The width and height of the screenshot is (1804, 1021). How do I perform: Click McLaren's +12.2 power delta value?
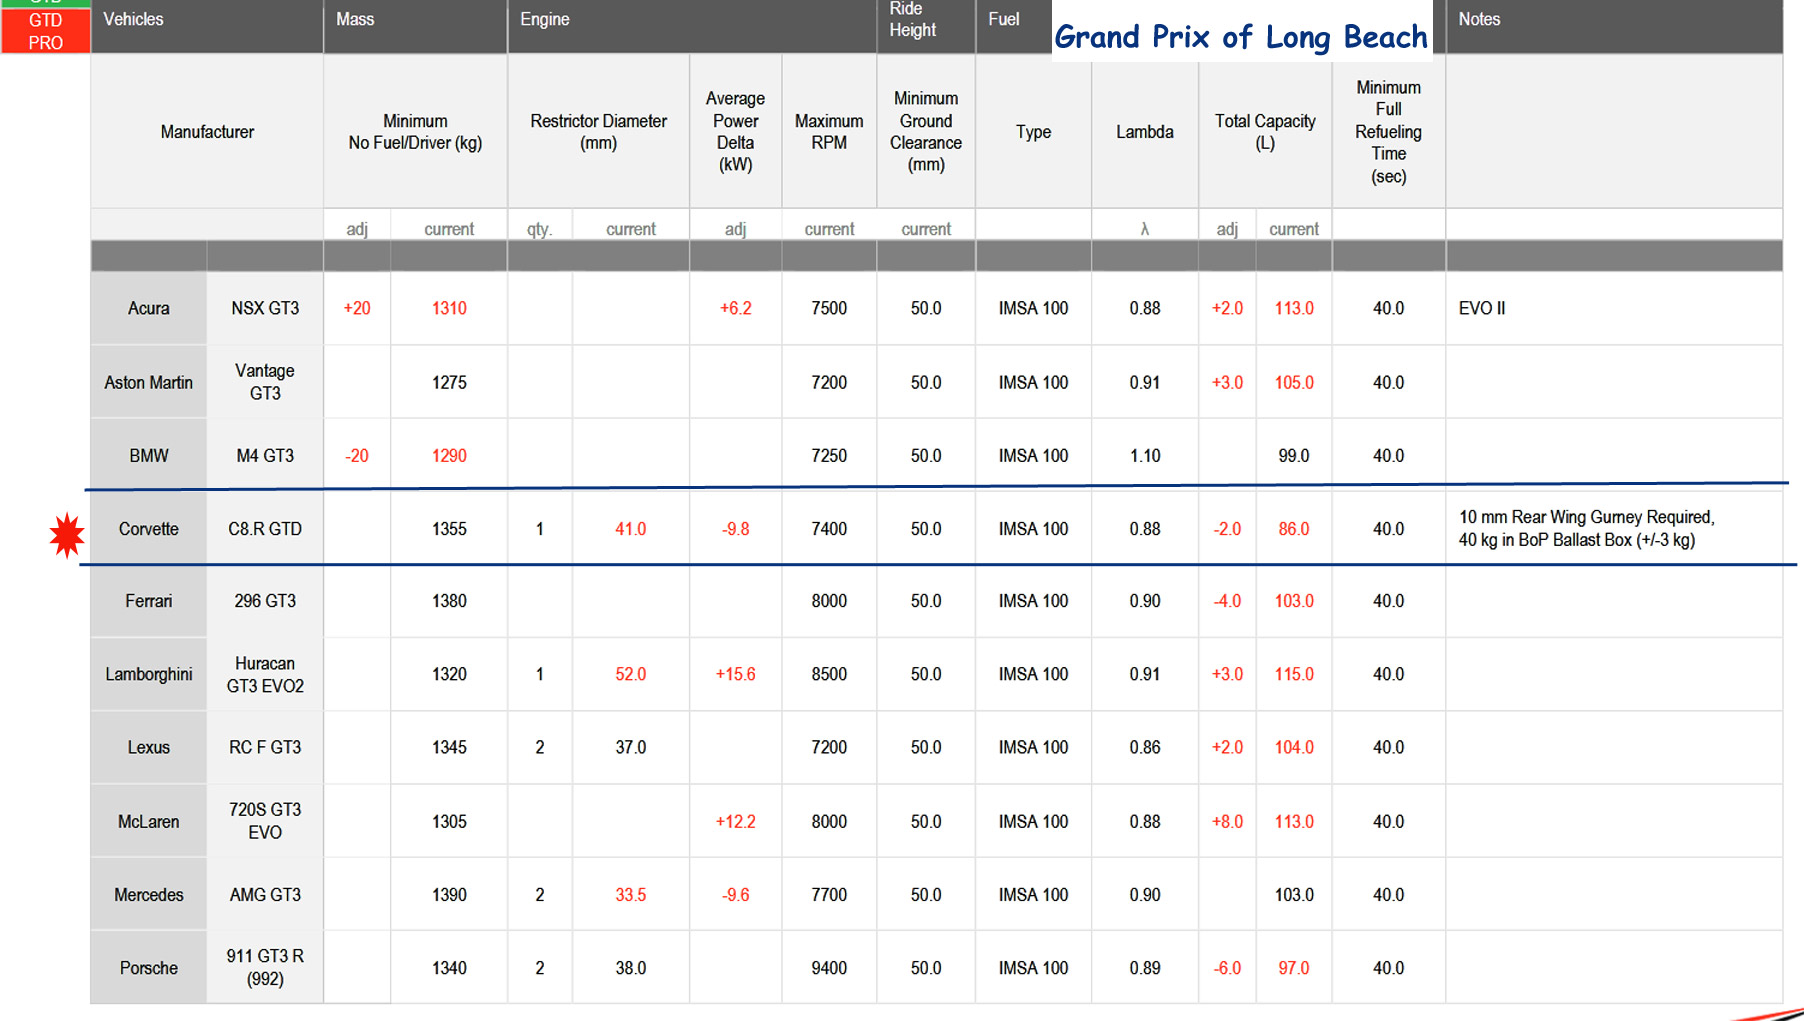735,822
